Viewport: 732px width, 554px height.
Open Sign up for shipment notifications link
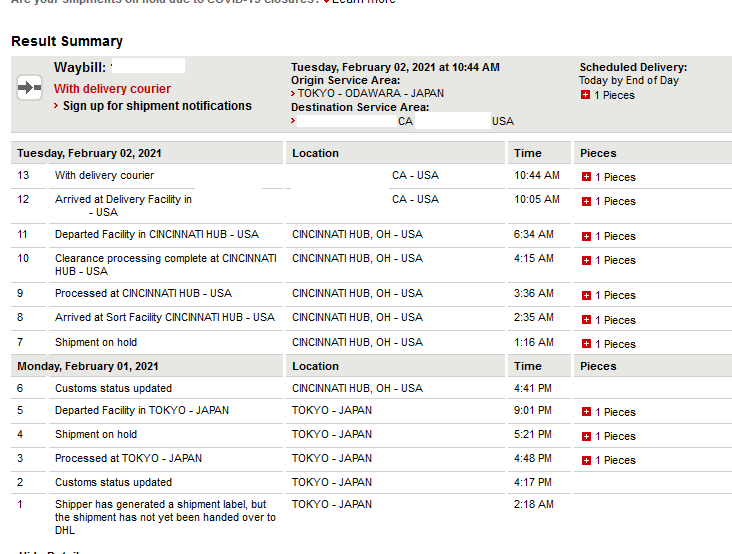[x=157, y=106]
